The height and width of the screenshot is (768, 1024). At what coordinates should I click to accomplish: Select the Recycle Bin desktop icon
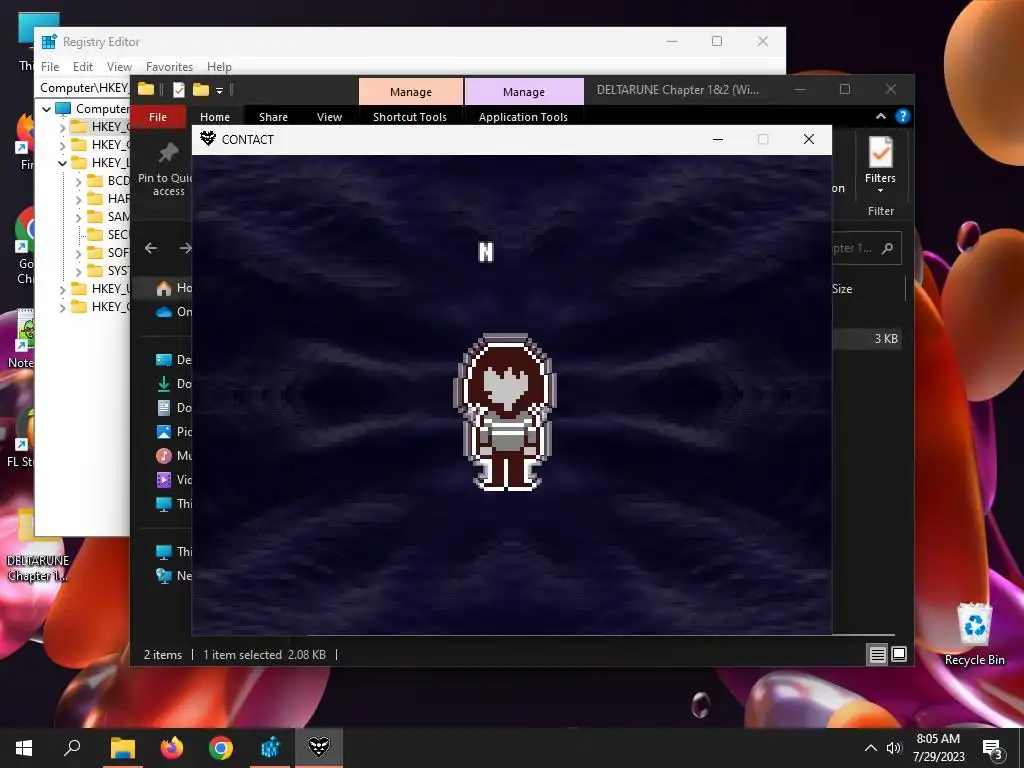[974, 633]
